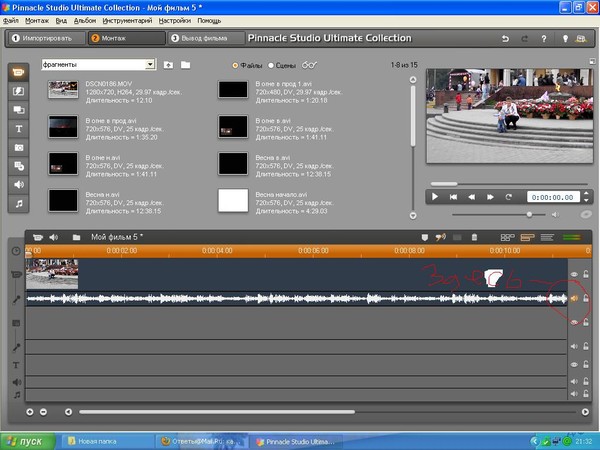This screenshot has width=600, height=450.
Task: Go up one folder level in album
Action: point(168,65)
